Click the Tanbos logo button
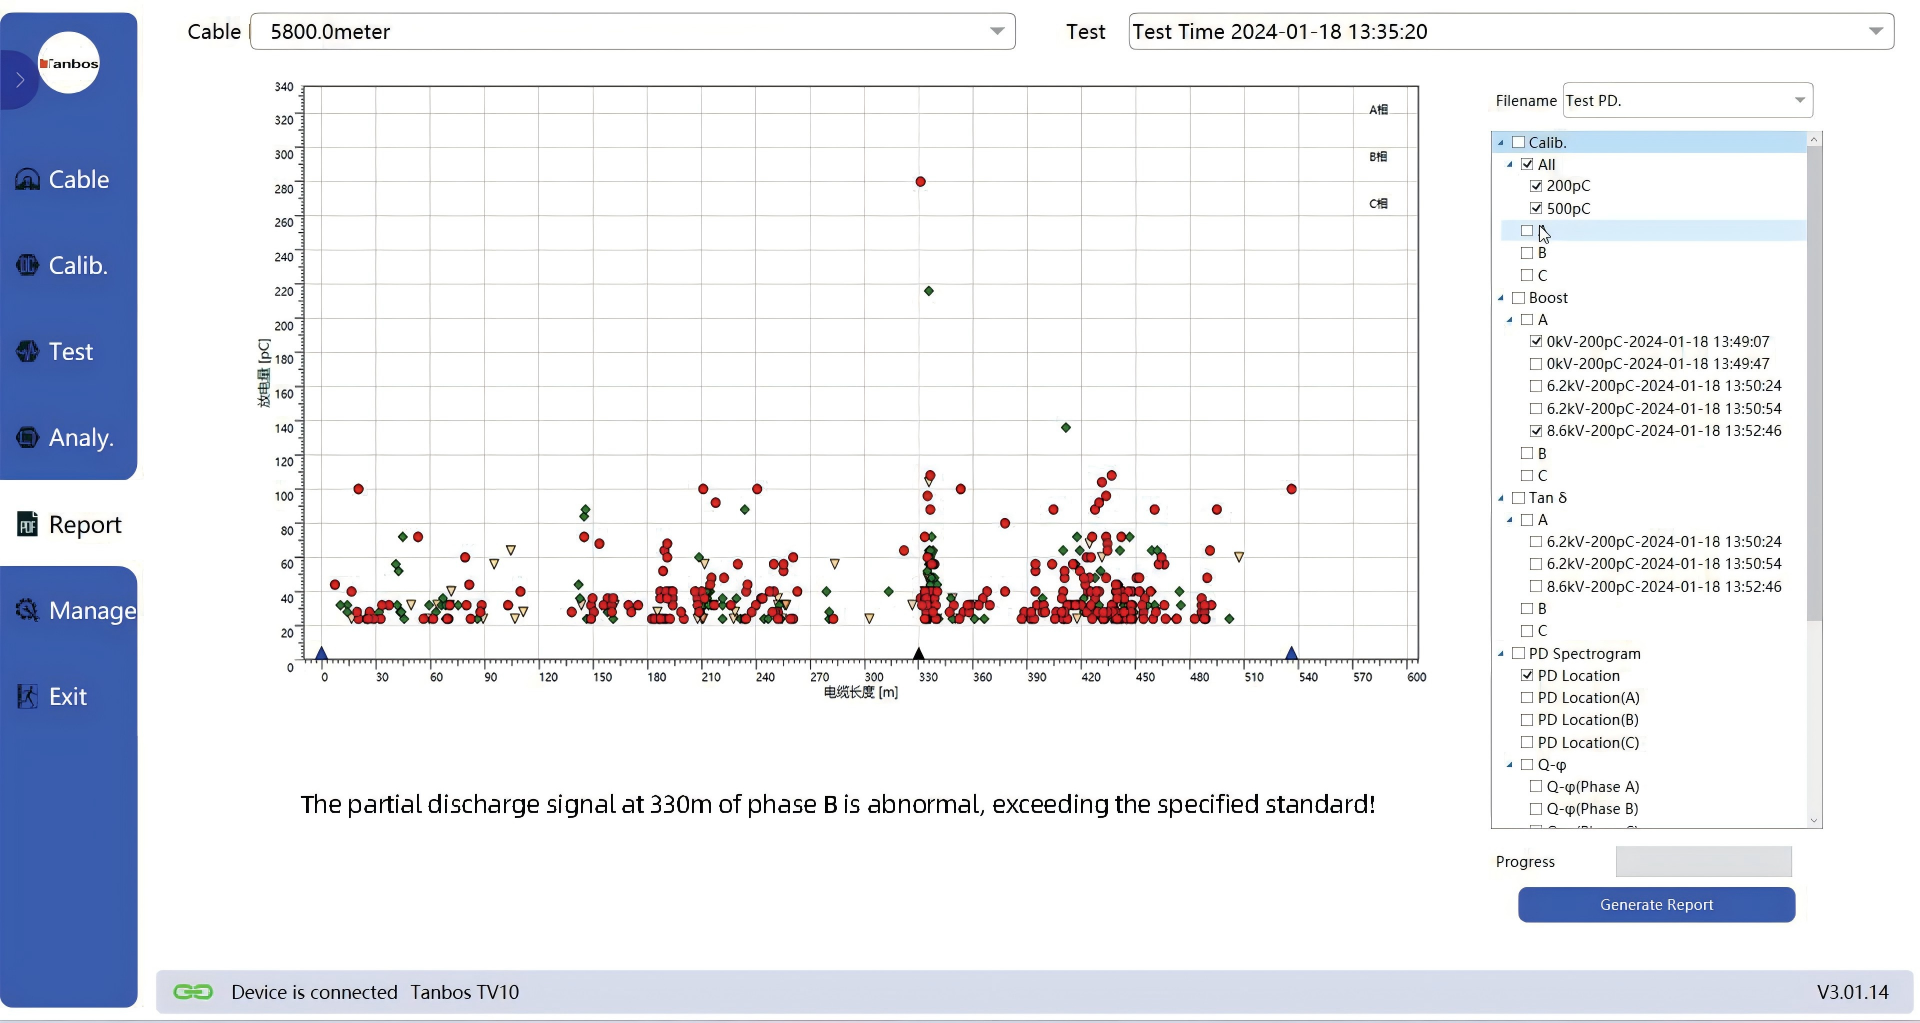This screenshot has height=1023, width=1920. (x=69, y=63)
